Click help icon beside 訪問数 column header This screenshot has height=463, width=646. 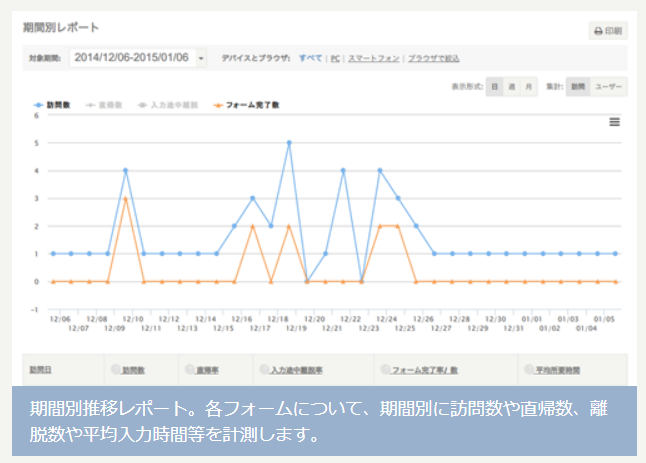pos(116,369)
